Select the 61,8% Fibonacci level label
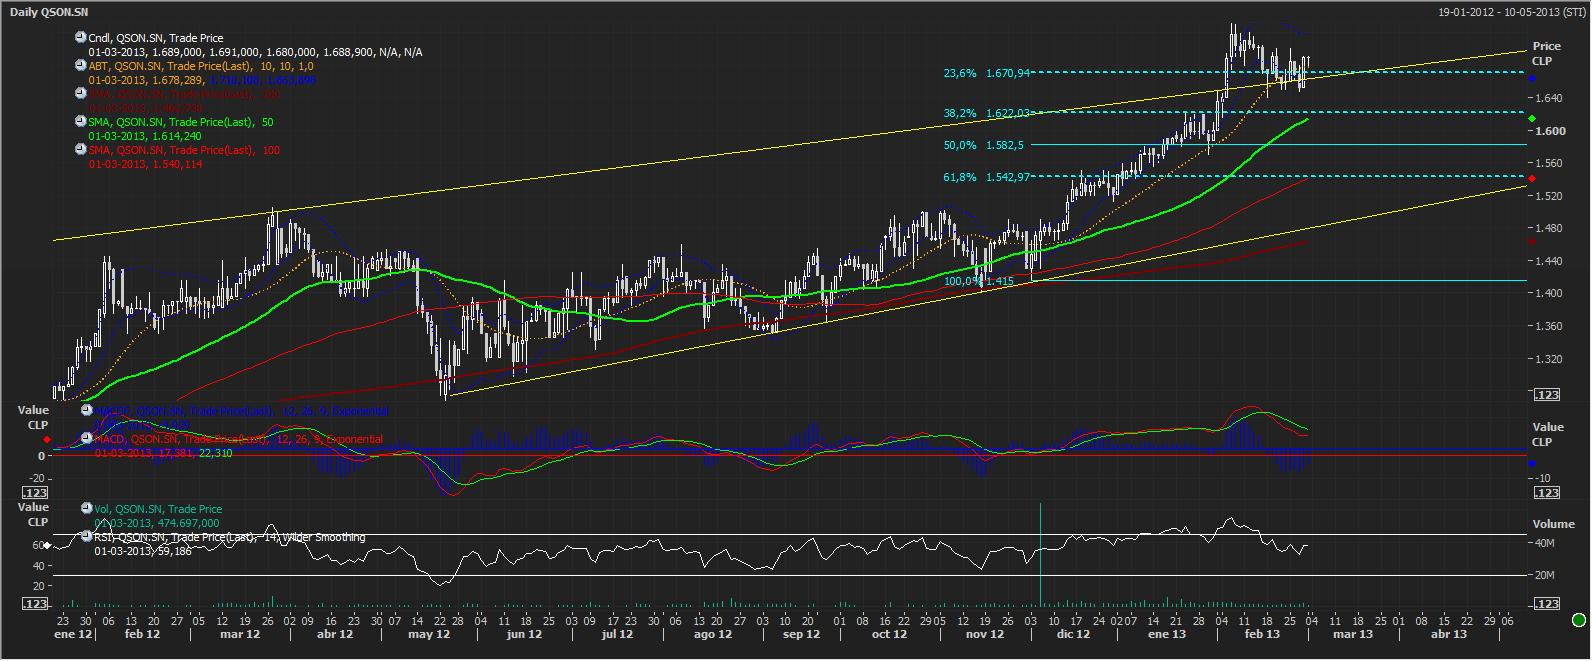Viewport: 1592px width, 661px height. (x=960, y=177)
